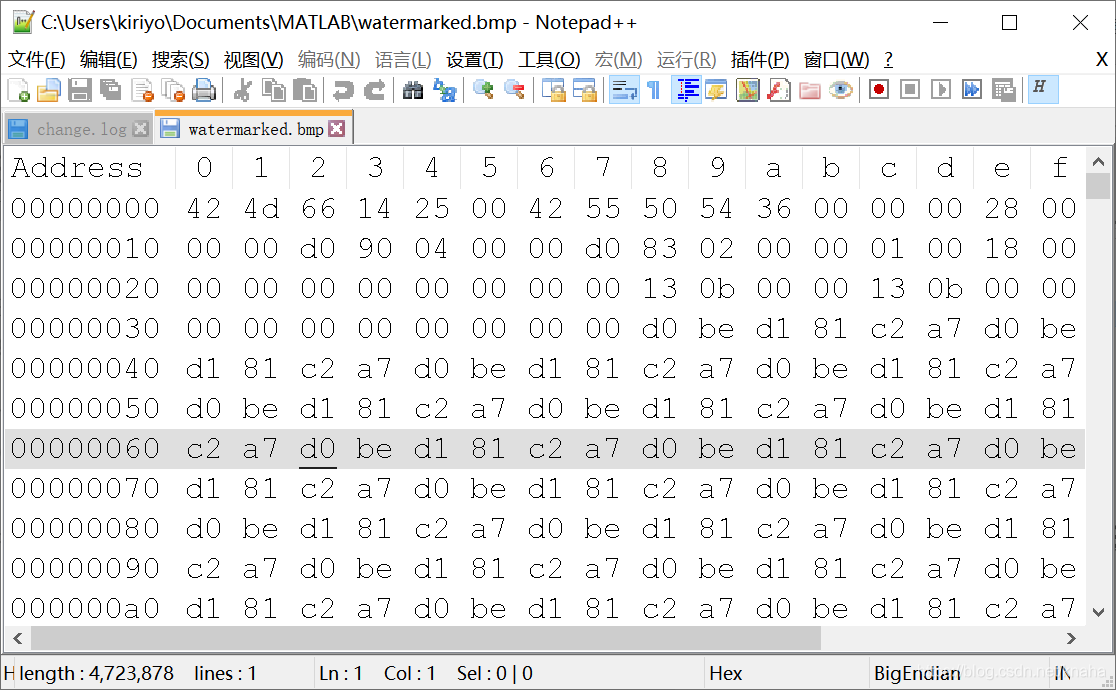Screen dimensions: 1116x690
Task: Open Find with the binoculars icon
Action: click(x=413, y=90)
